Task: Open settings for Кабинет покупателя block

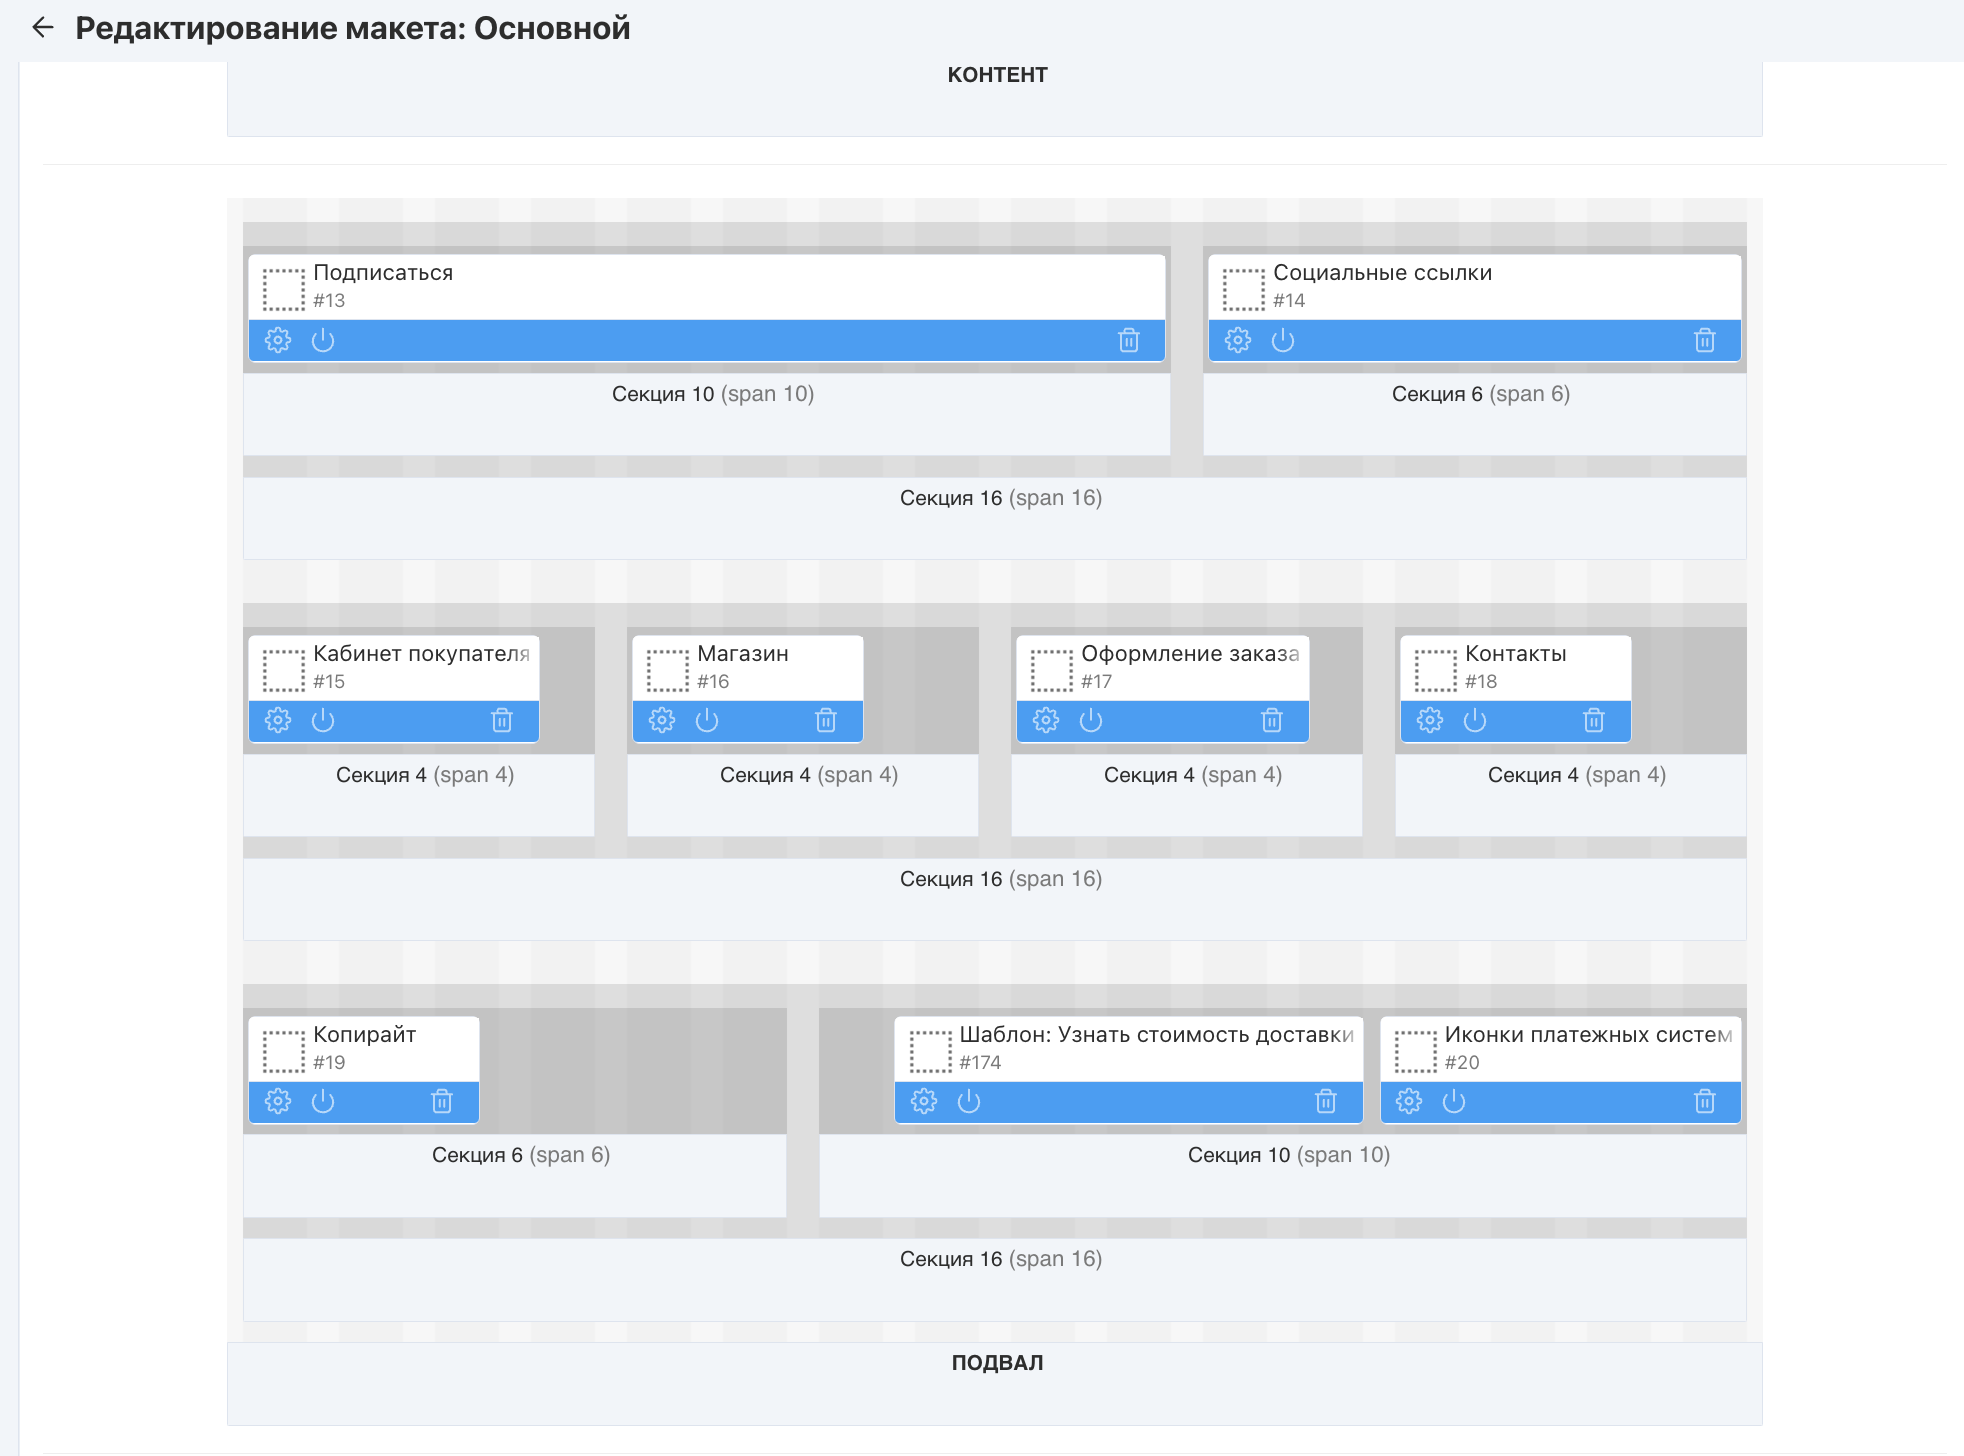Action: (x=278, y=721)
